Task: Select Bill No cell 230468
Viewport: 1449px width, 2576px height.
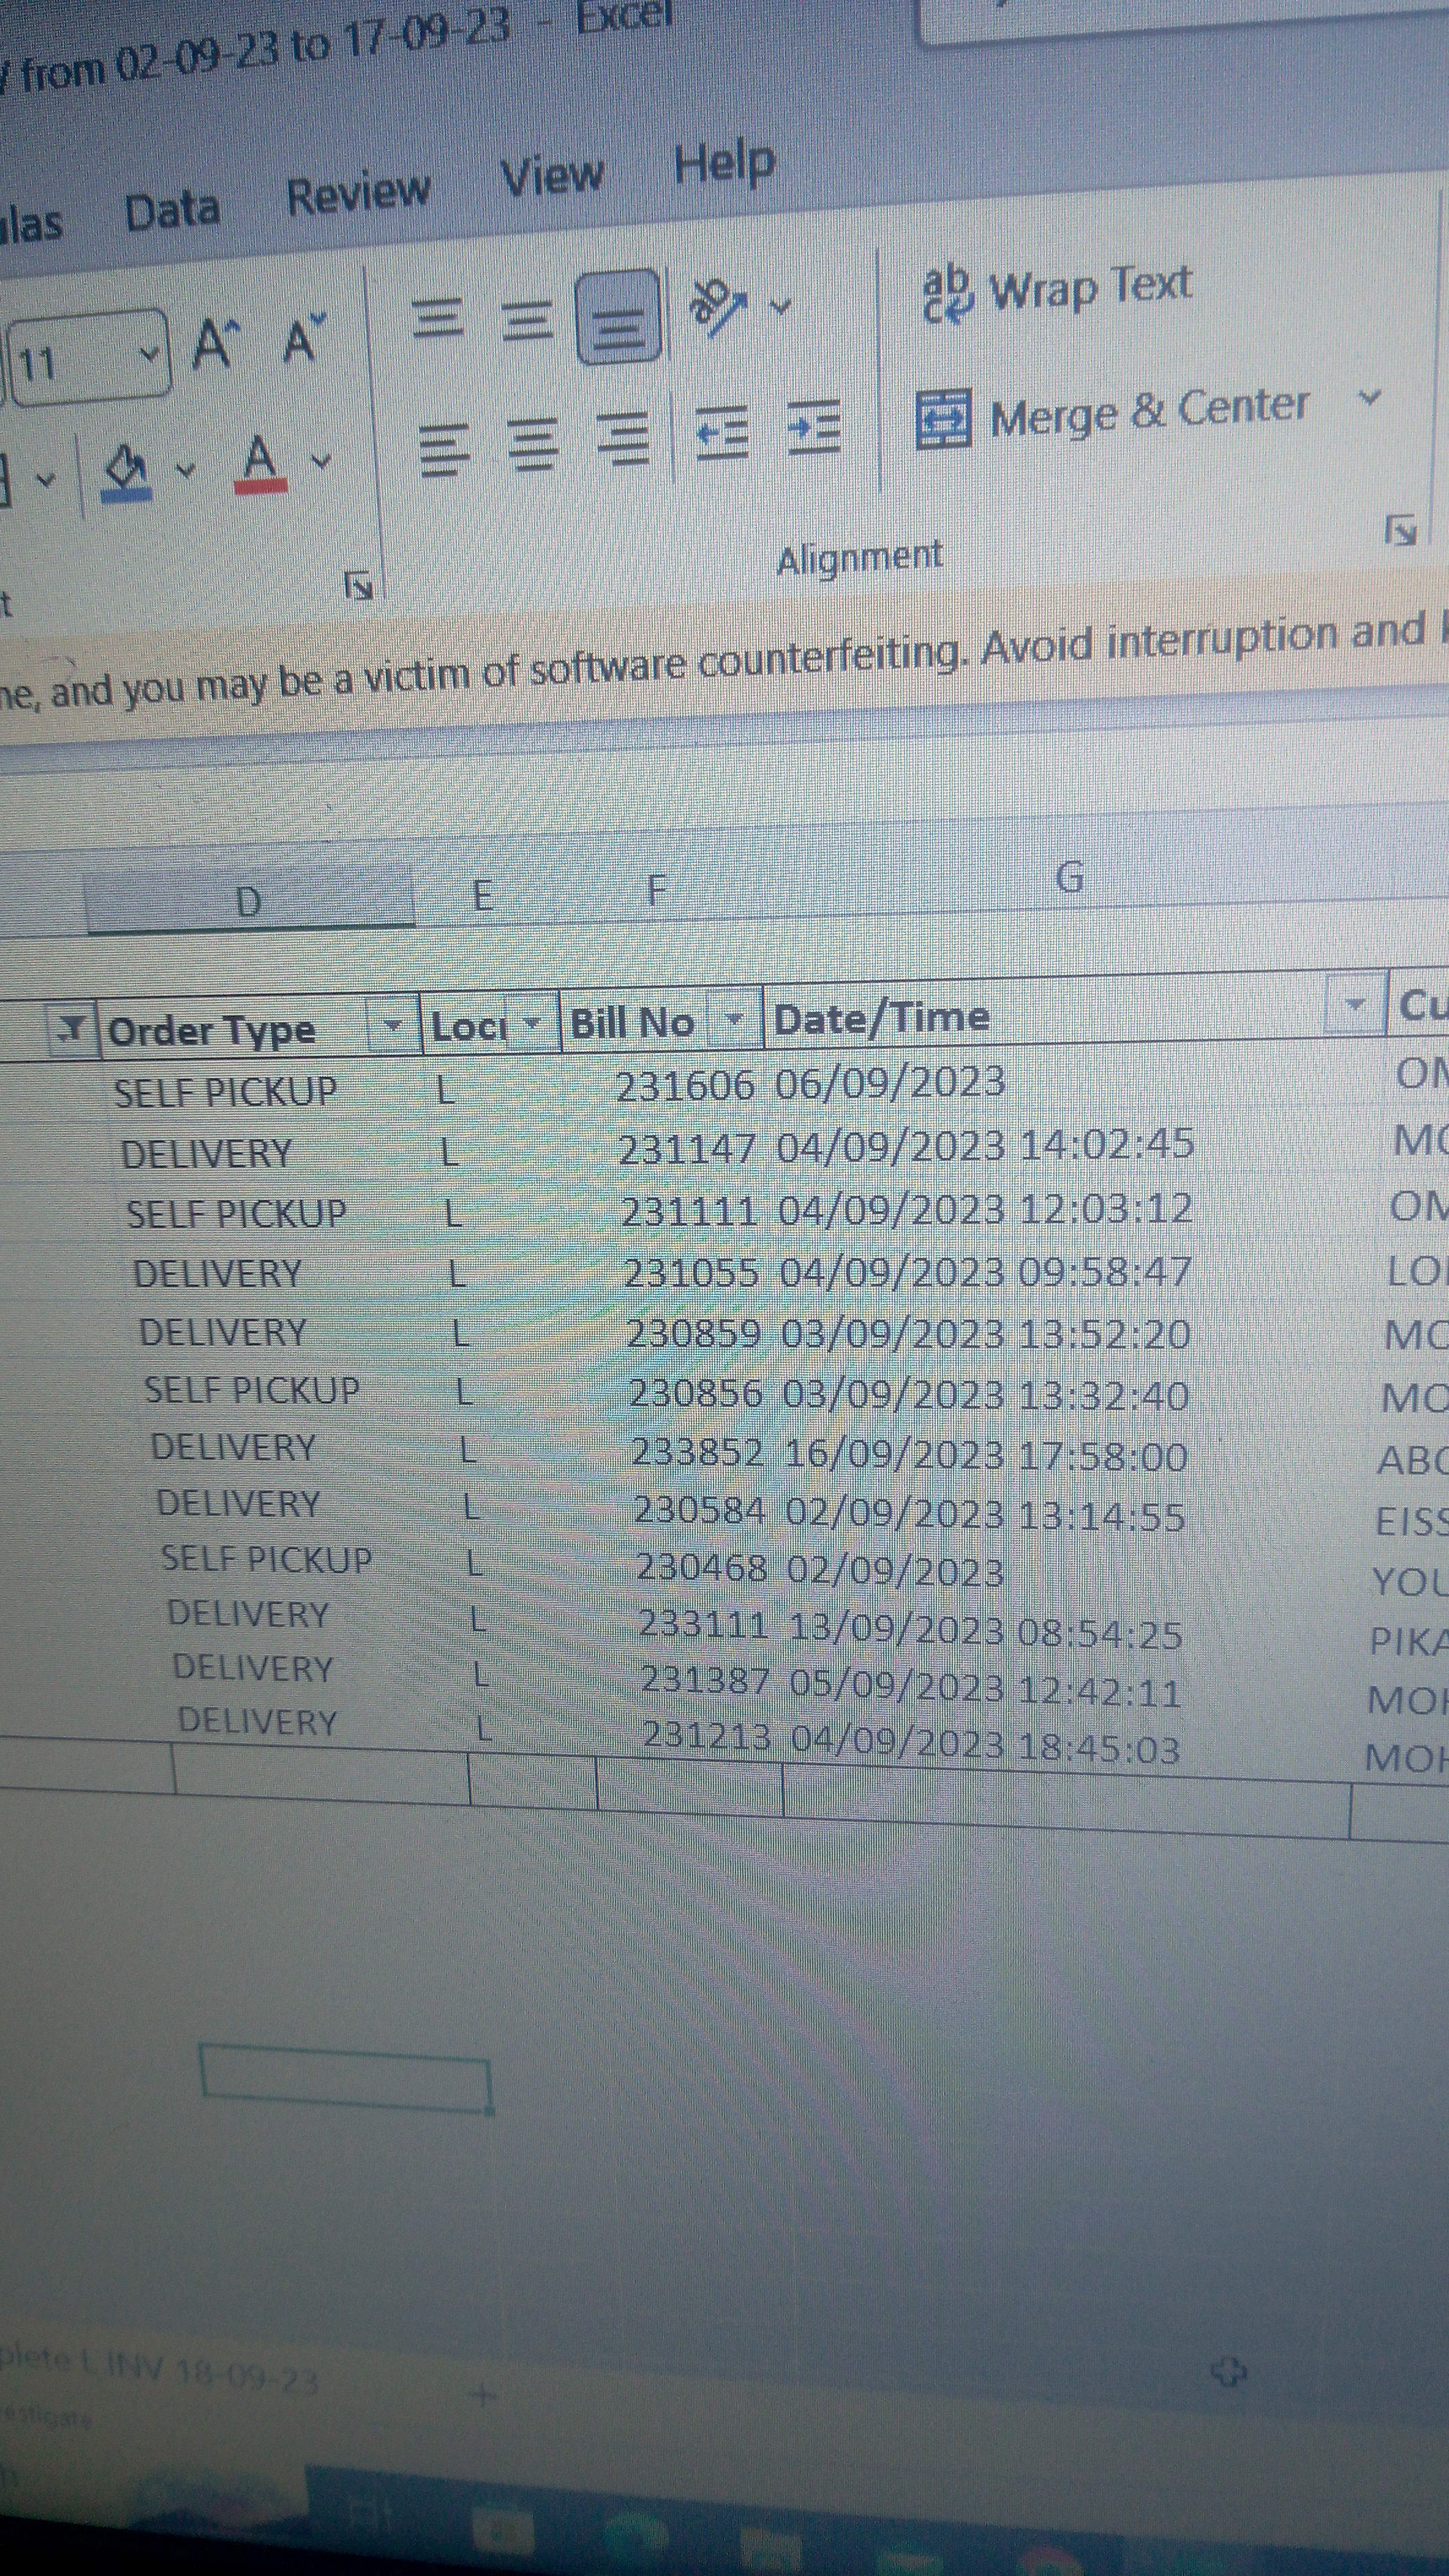Action: (702, 1567)
